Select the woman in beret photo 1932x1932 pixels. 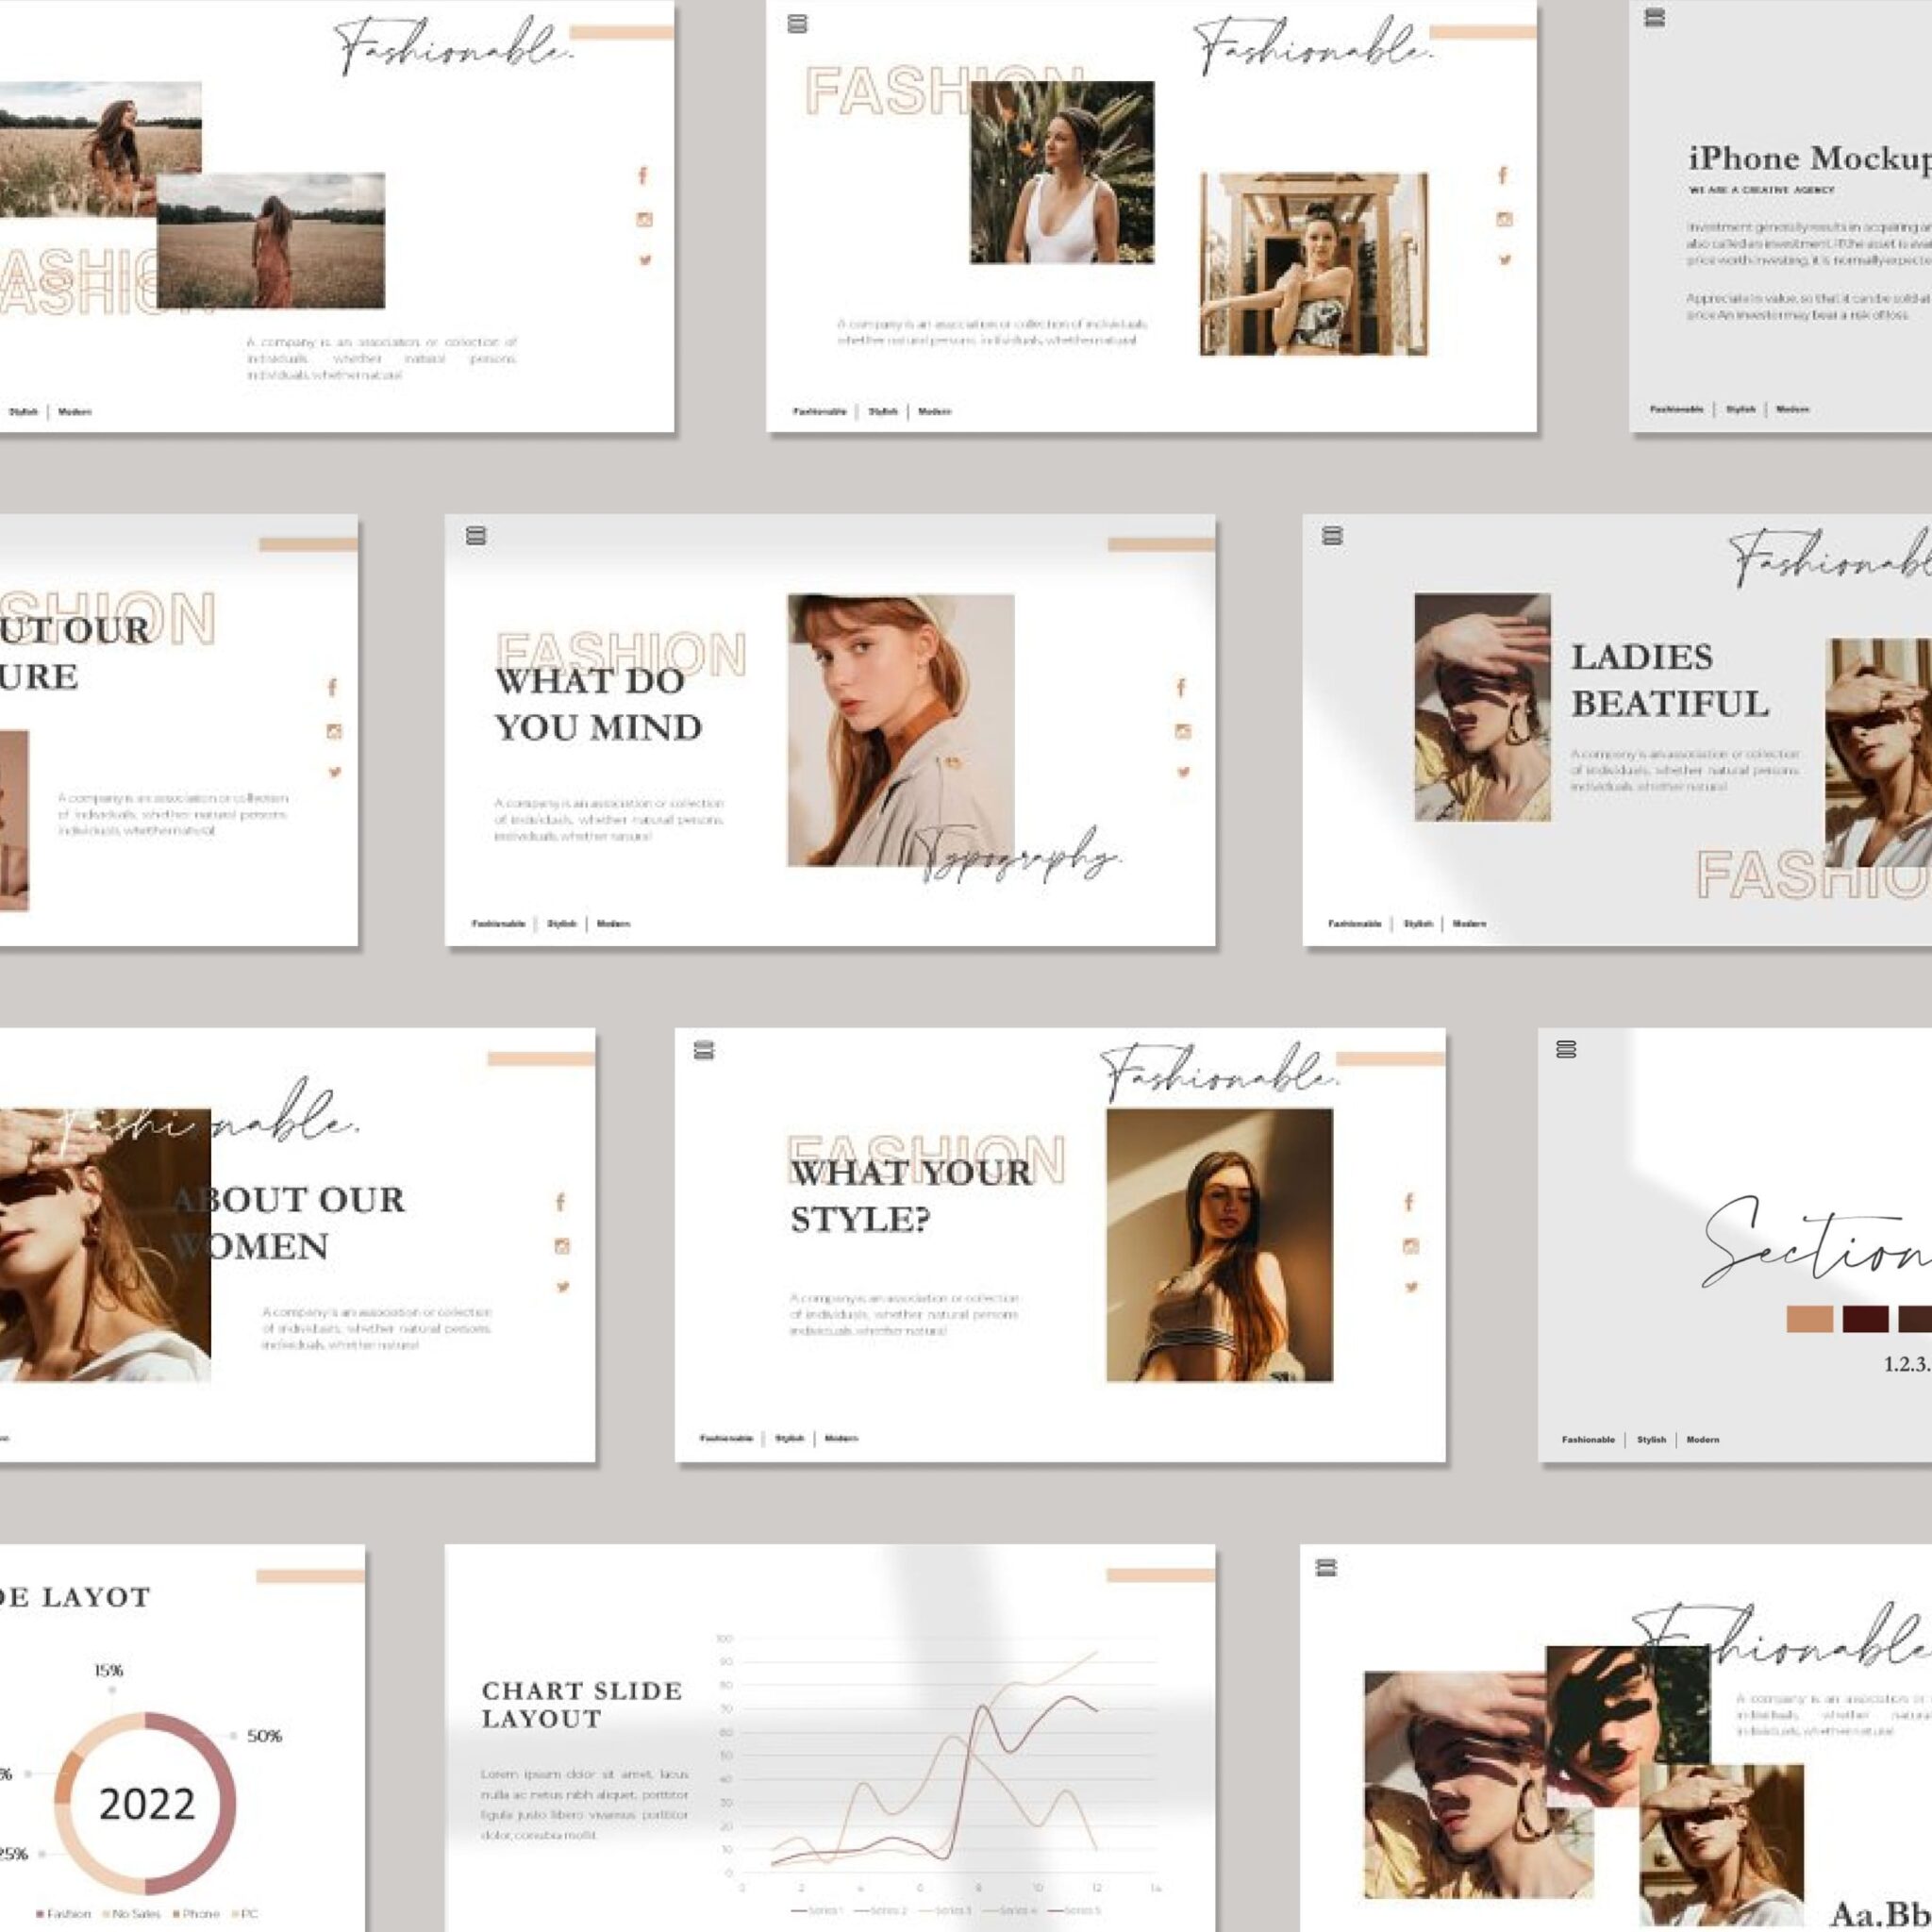pos(901,731)
